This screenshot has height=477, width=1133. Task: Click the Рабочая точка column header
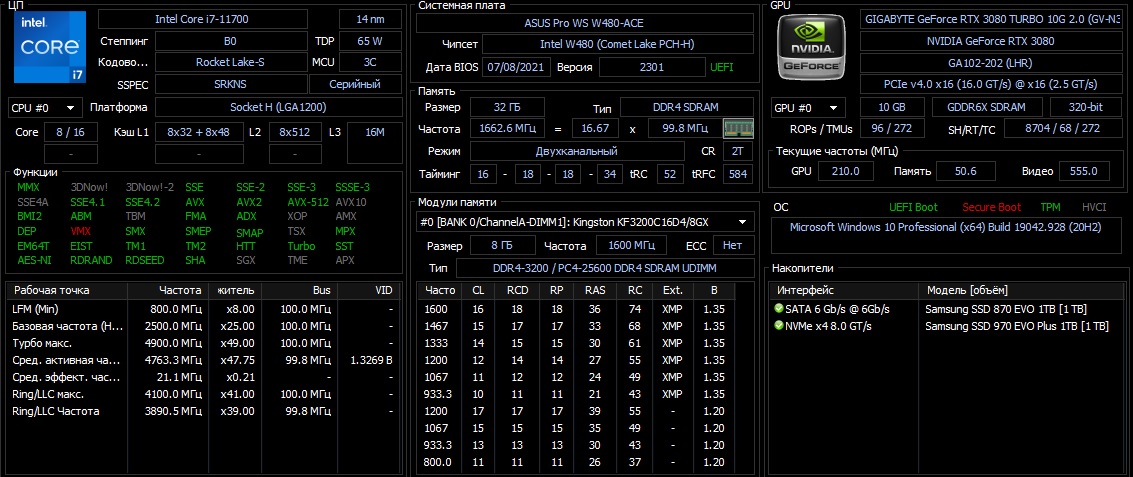(x=67, y=291)
